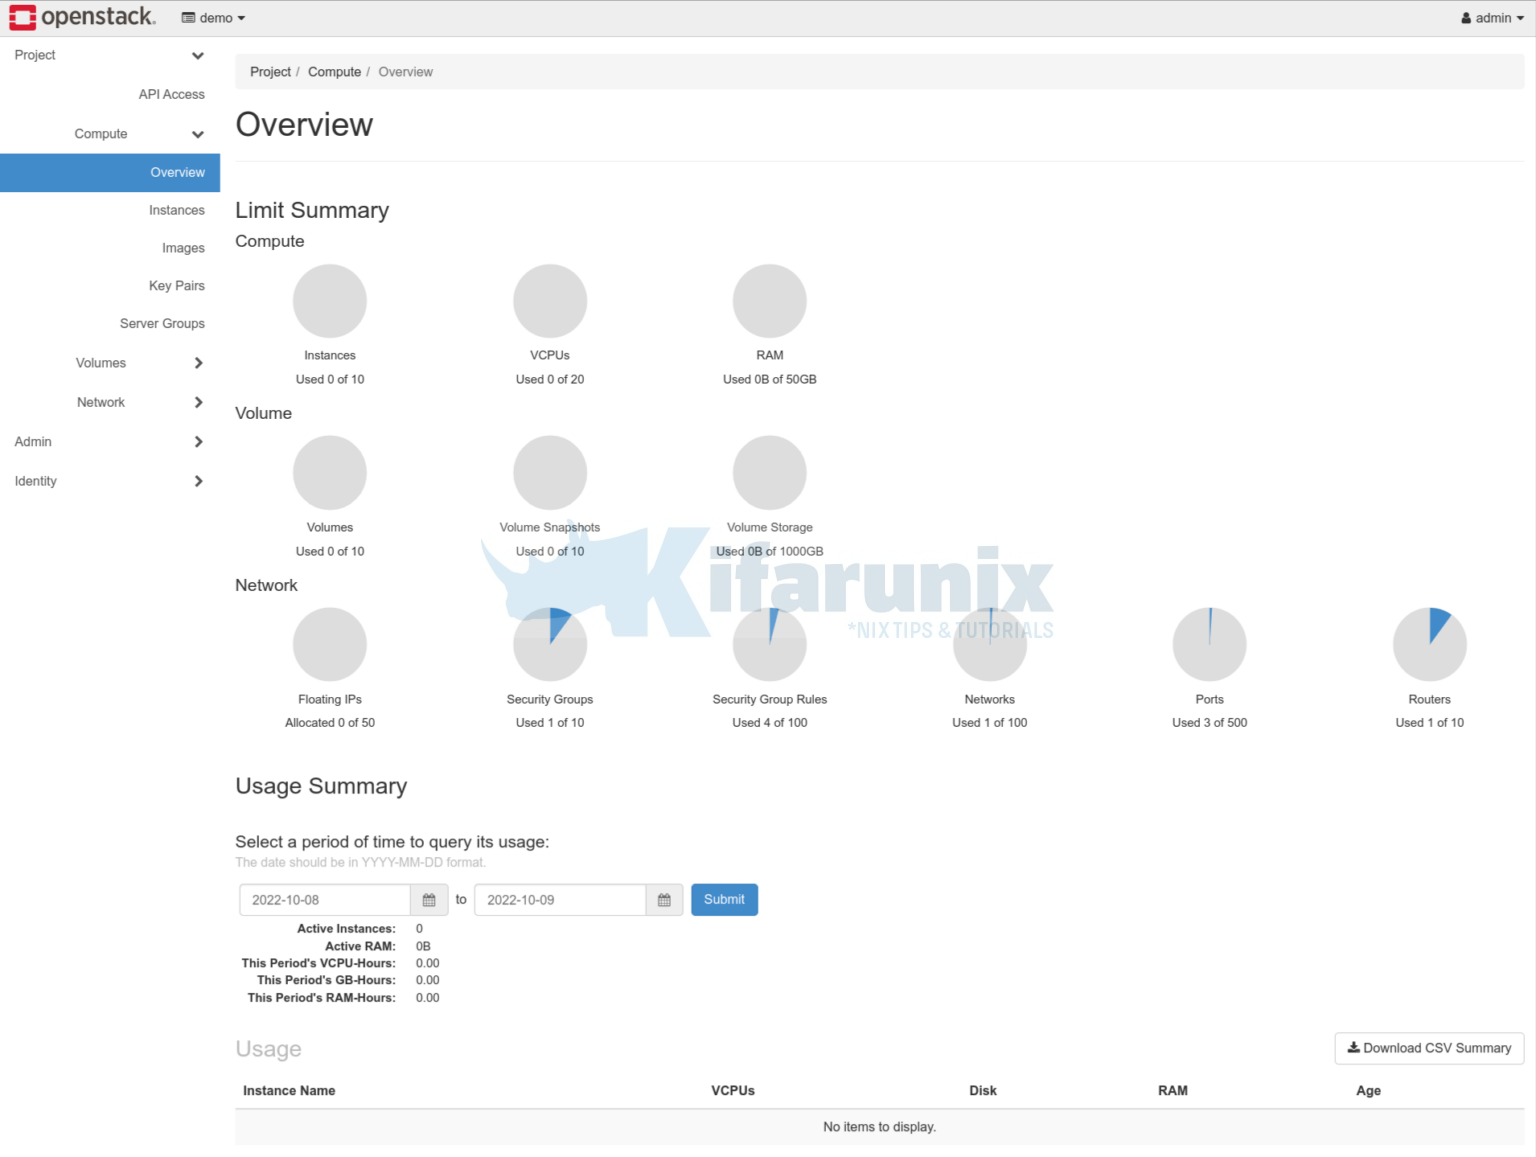Open the end date calendar picker icon
The image size is (1536, 1157).
[x=664, y=899]
